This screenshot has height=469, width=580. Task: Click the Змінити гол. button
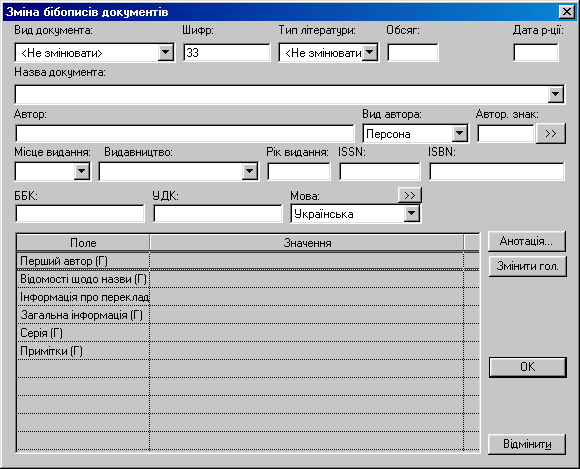527,266
